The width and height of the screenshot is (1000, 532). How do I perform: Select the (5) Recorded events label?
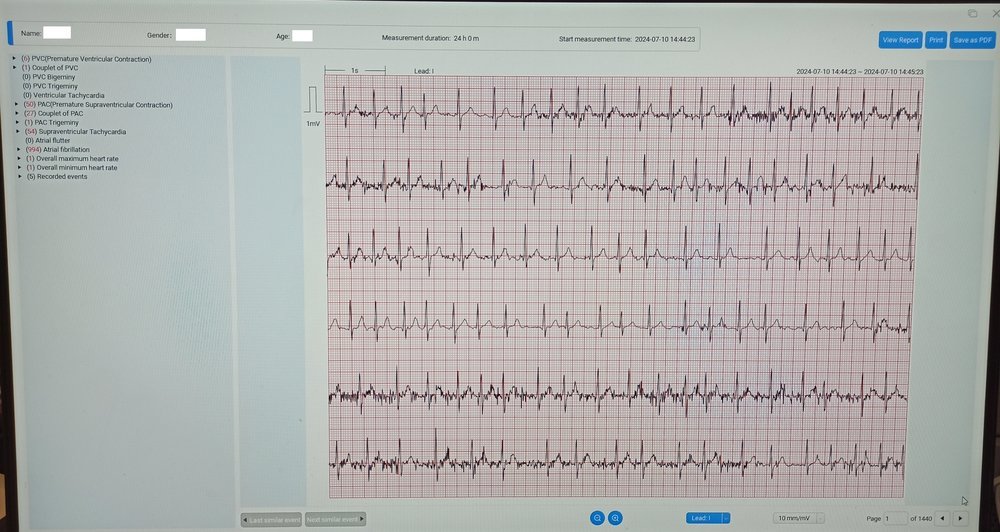[57, 176]
